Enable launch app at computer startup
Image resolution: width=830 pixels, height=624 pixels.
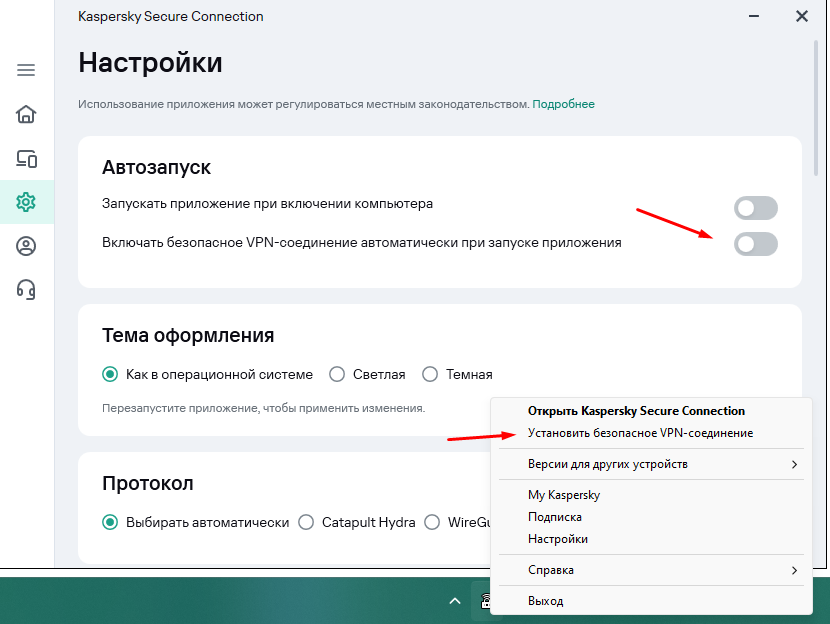pyautogui.click(x=755, y=208)
